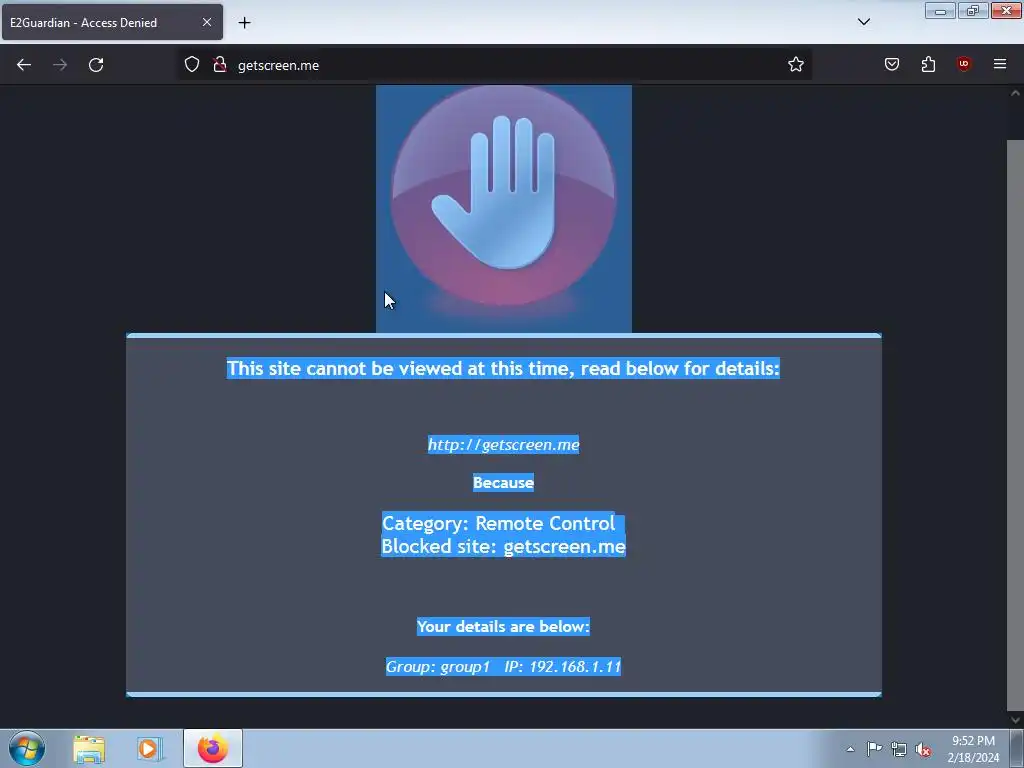Close the E2Guardian Access Denied tab
Screen dimensions: 1024x768
pyautogui.click(x=206, y=22)
